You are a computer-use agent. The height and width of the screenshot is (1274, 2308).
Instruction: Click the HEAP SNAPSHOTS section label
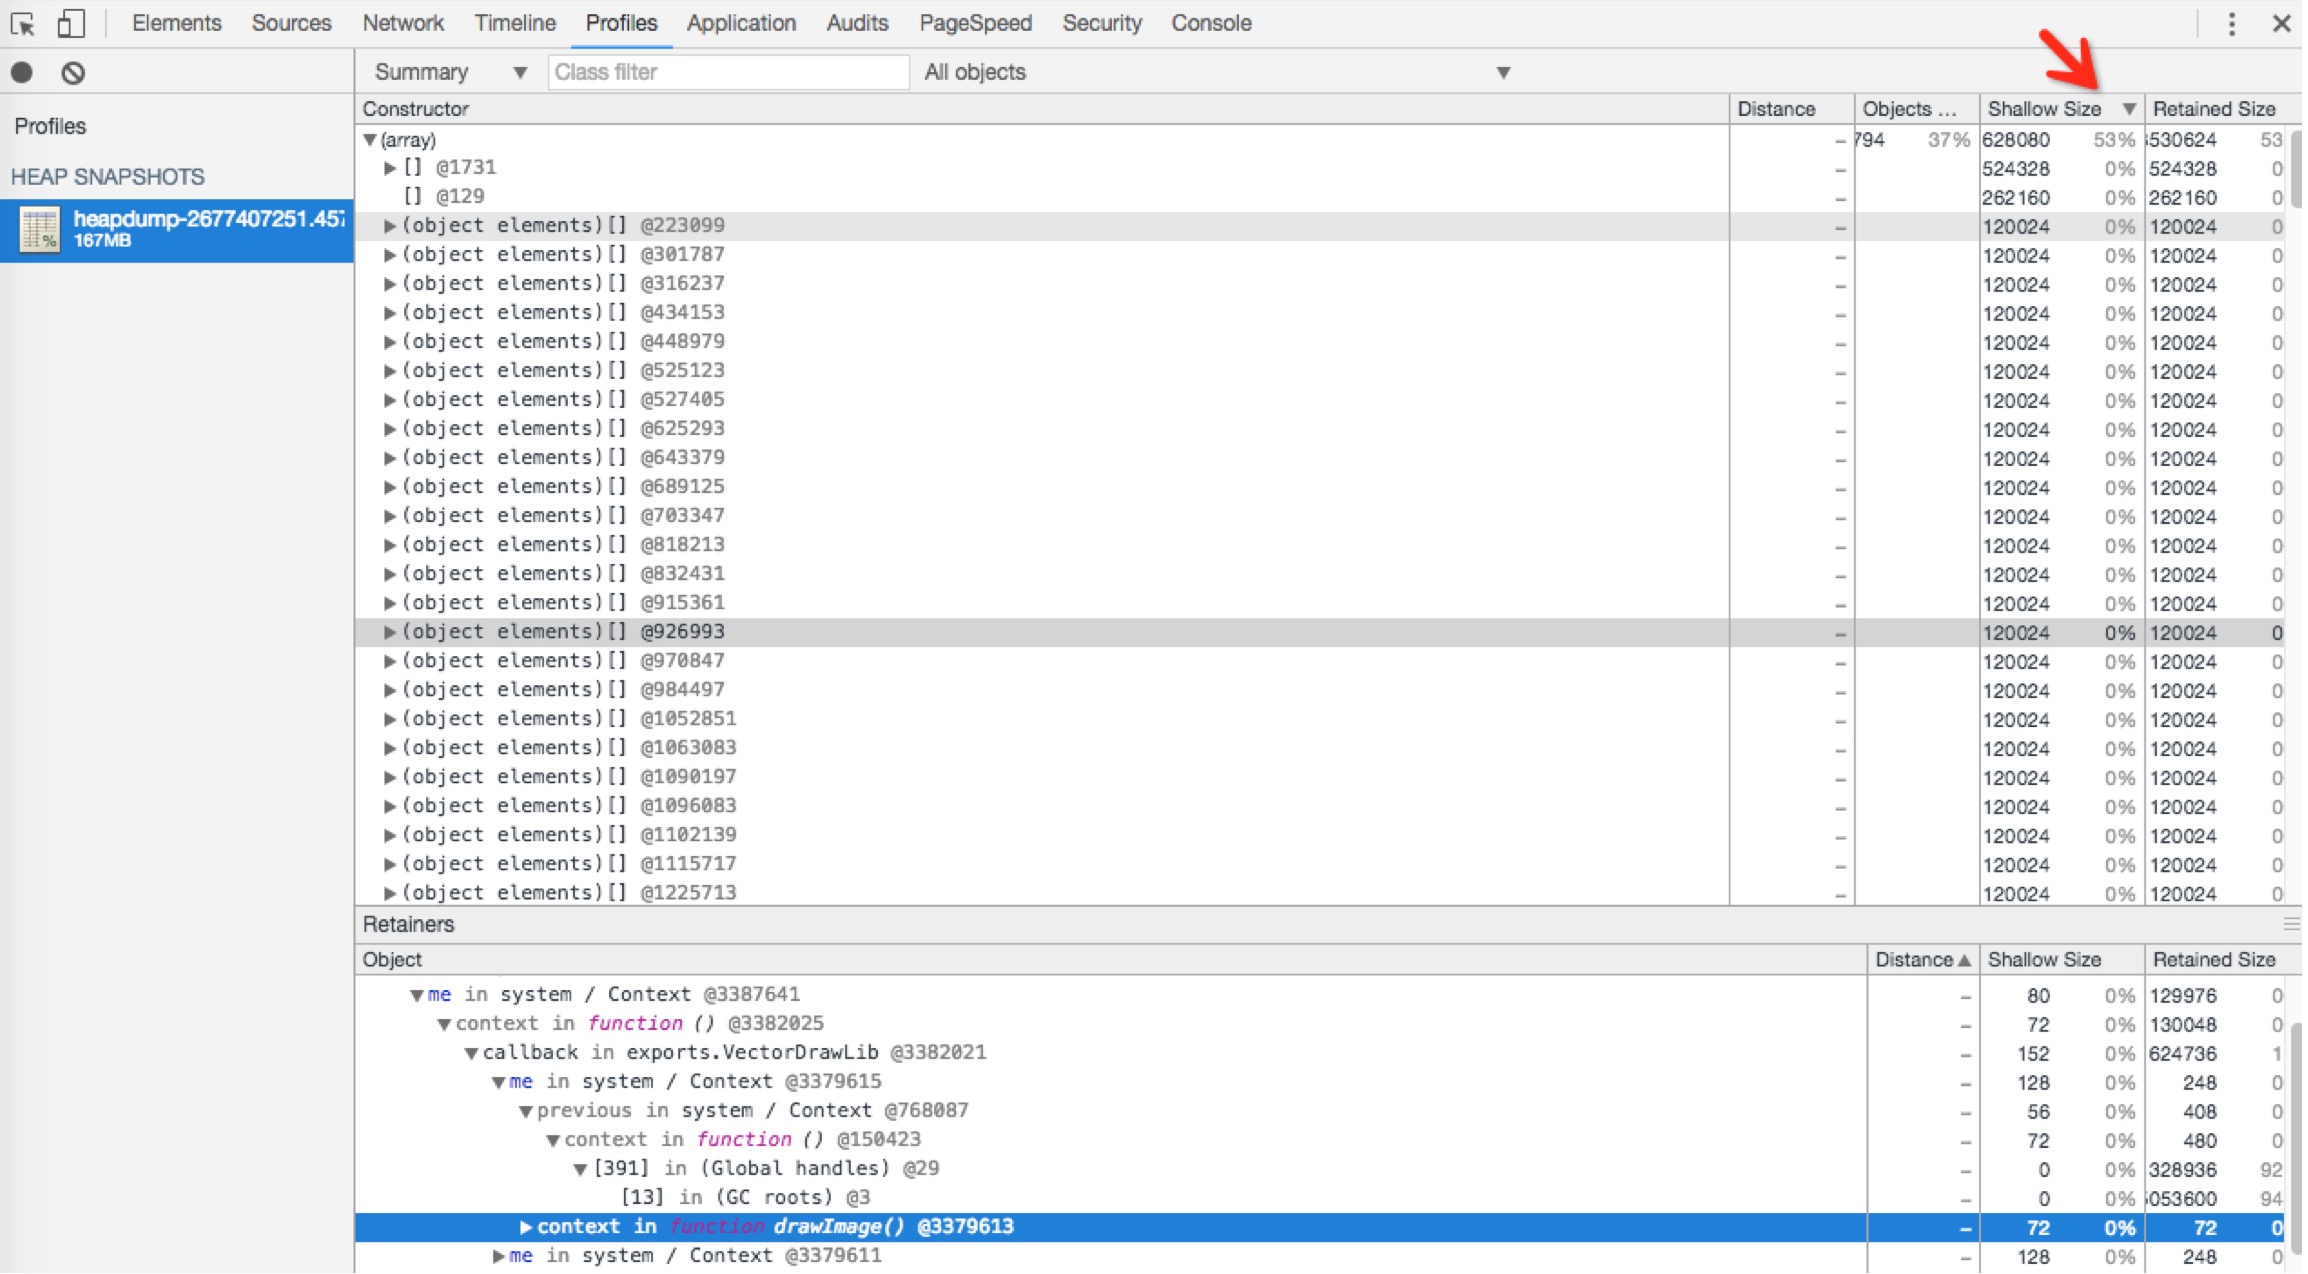(107, 177)
